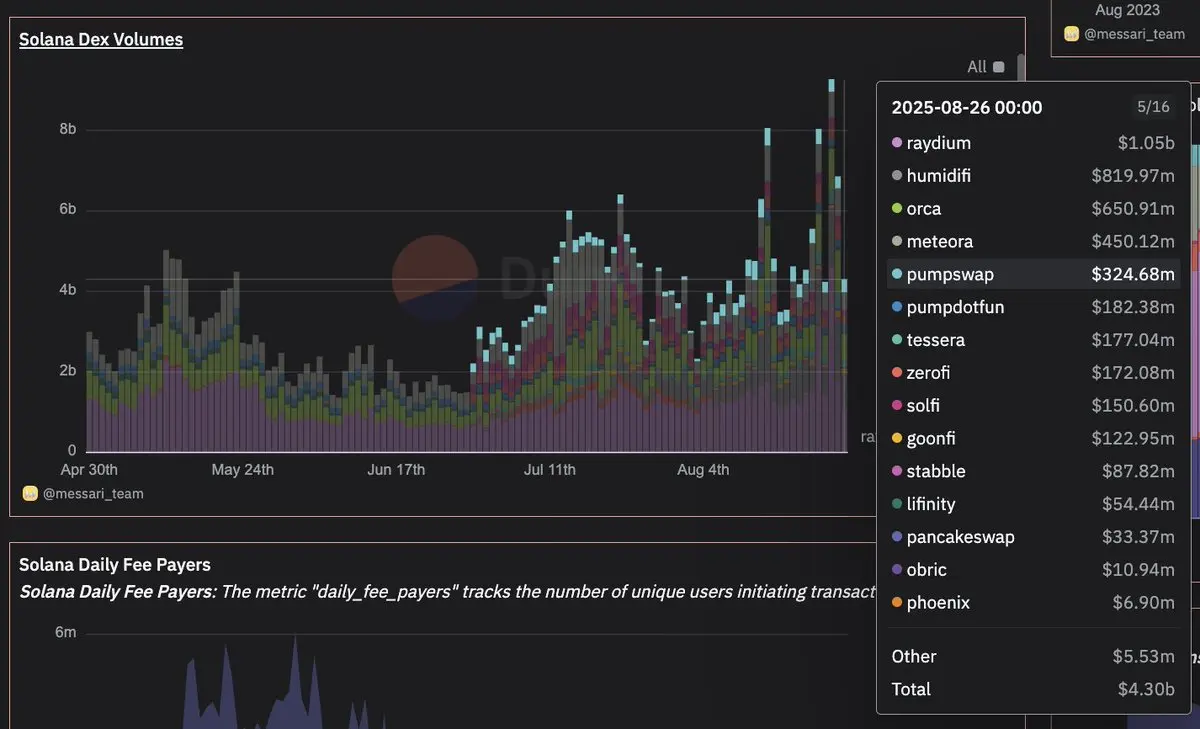Select the humidifi row in tooltip
This screenshot has width=1200, height=729.
tap(1033, 176)
